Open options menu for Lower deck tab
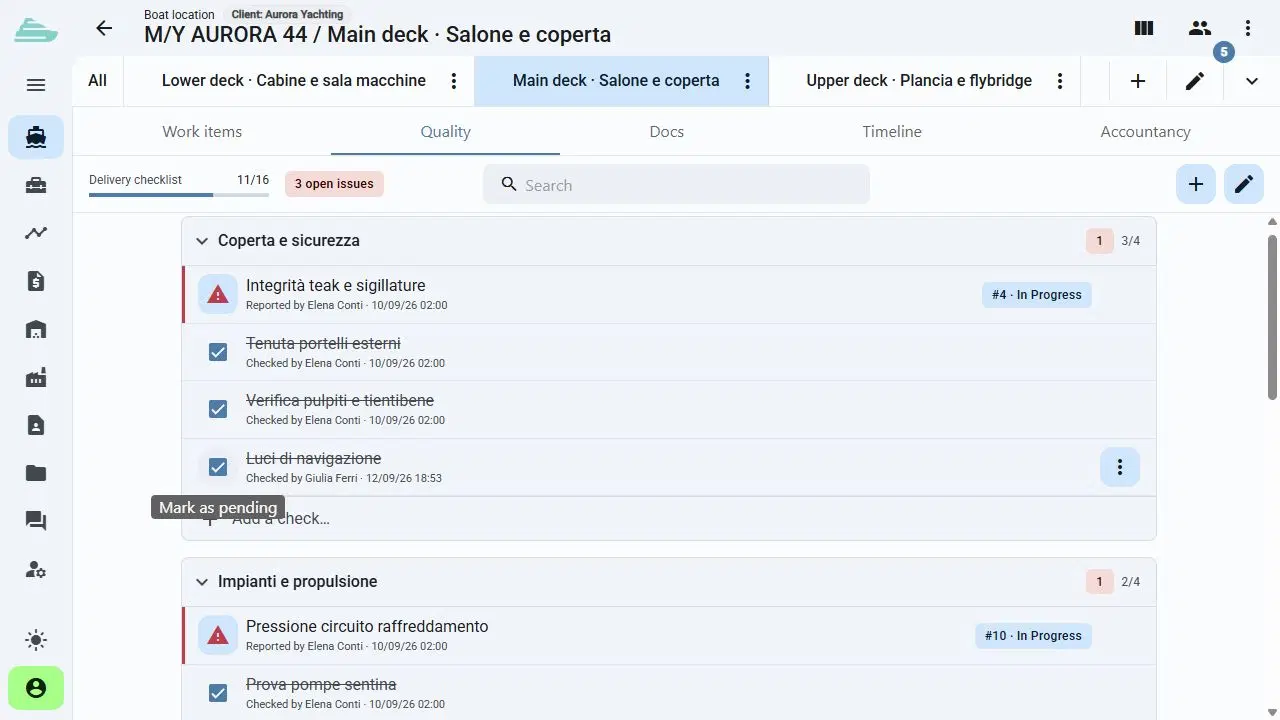This screenshot has width=1280, height=720. point(454,81)
